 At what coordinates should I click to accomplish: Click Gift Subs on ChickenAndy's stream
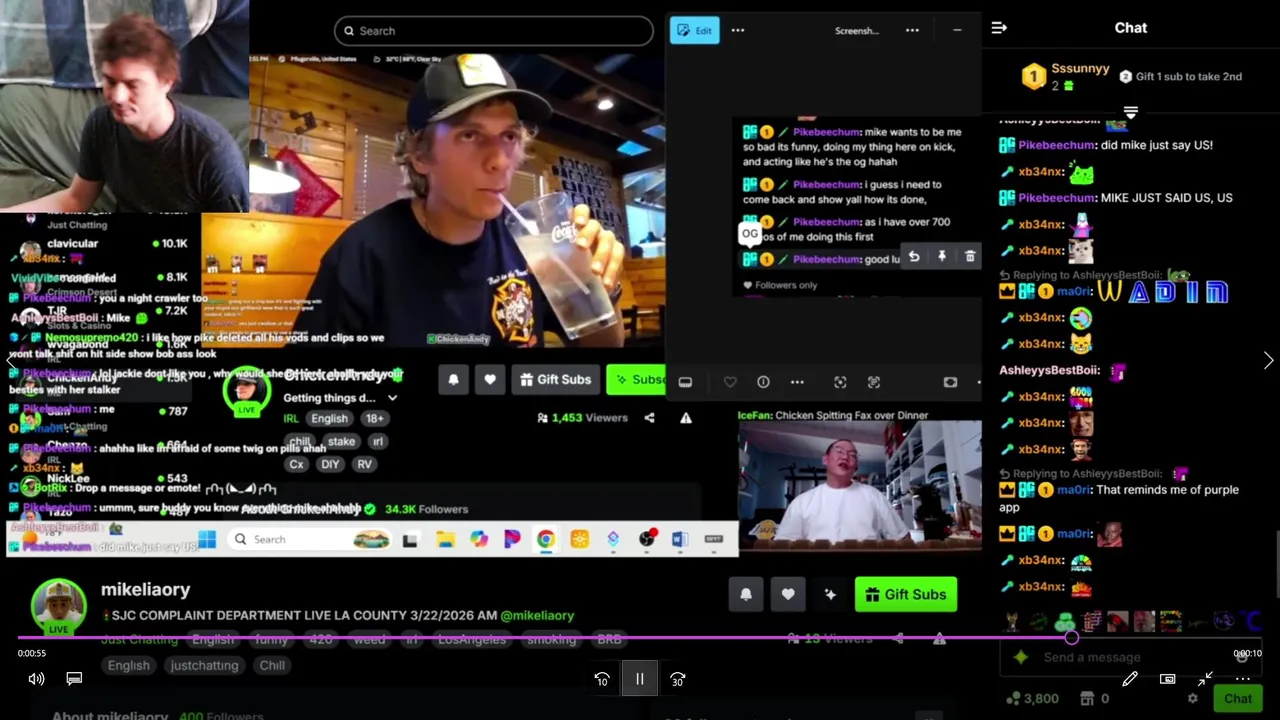(x=555, y=379)
